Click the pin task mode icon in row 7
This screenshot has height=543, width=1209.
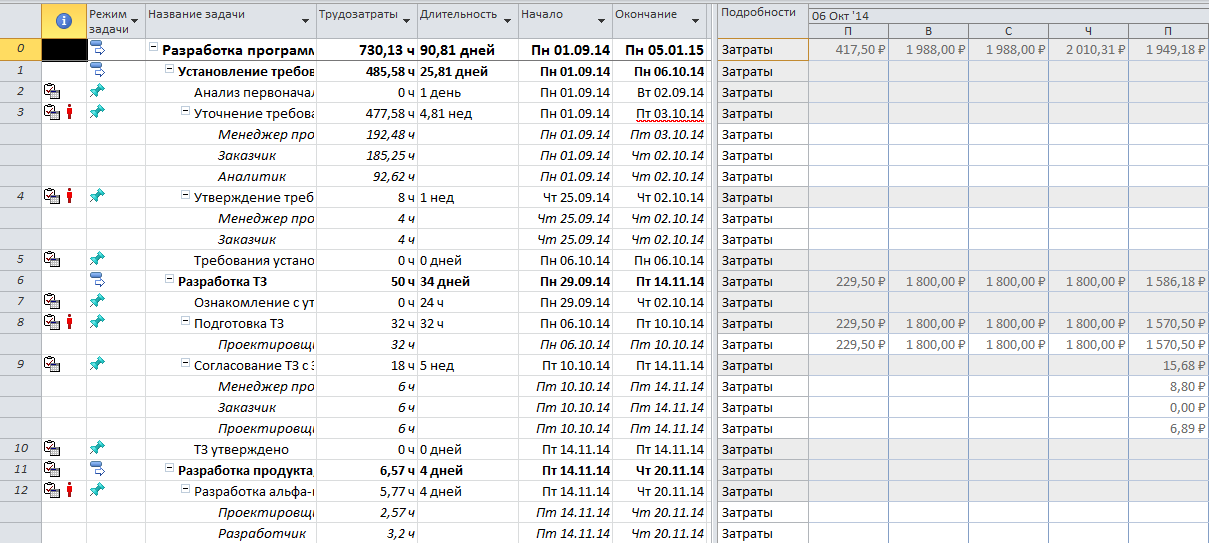click(97, 302)
